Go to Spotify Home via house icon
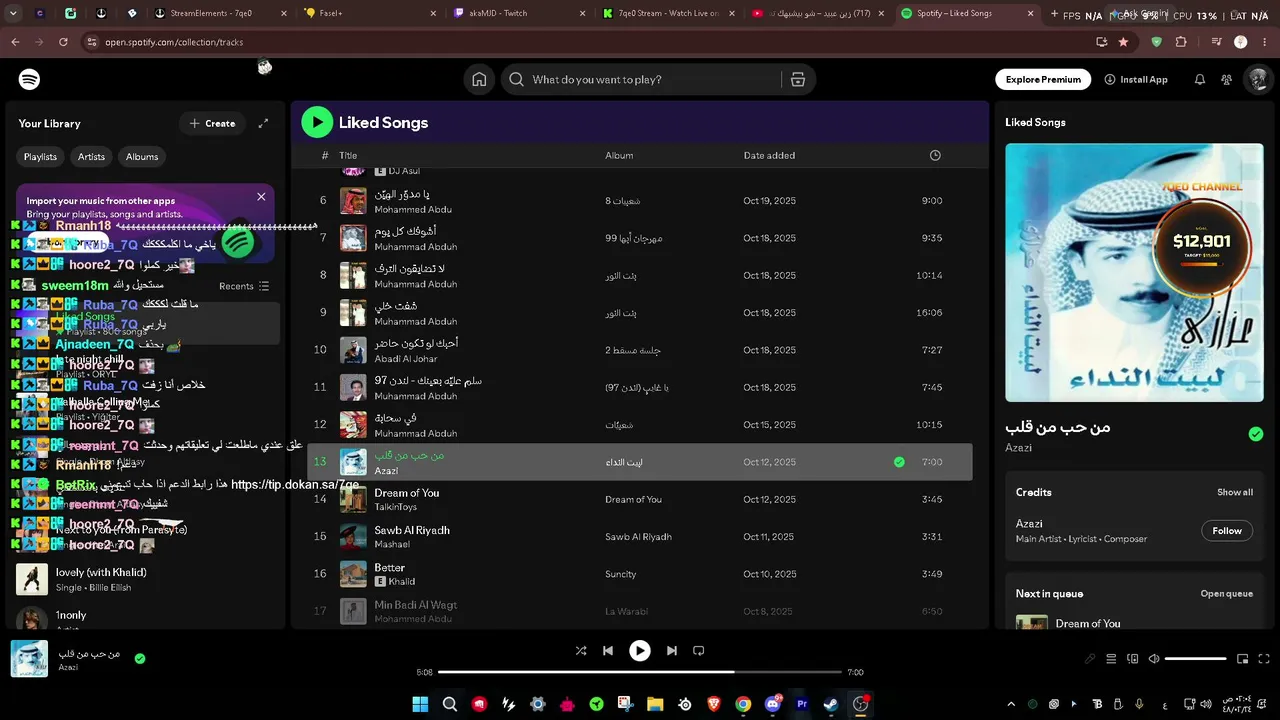The height and width of the screenshot is (720, 1280). [x=479, y=80]
